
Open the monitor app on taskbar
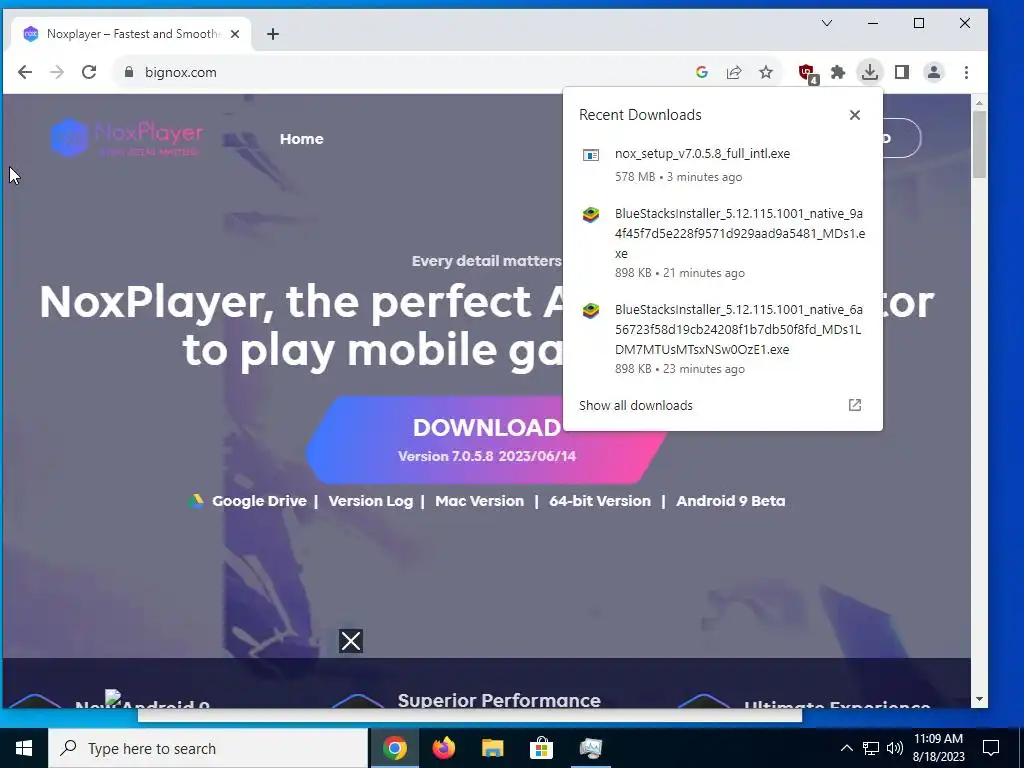click(590, 748)
